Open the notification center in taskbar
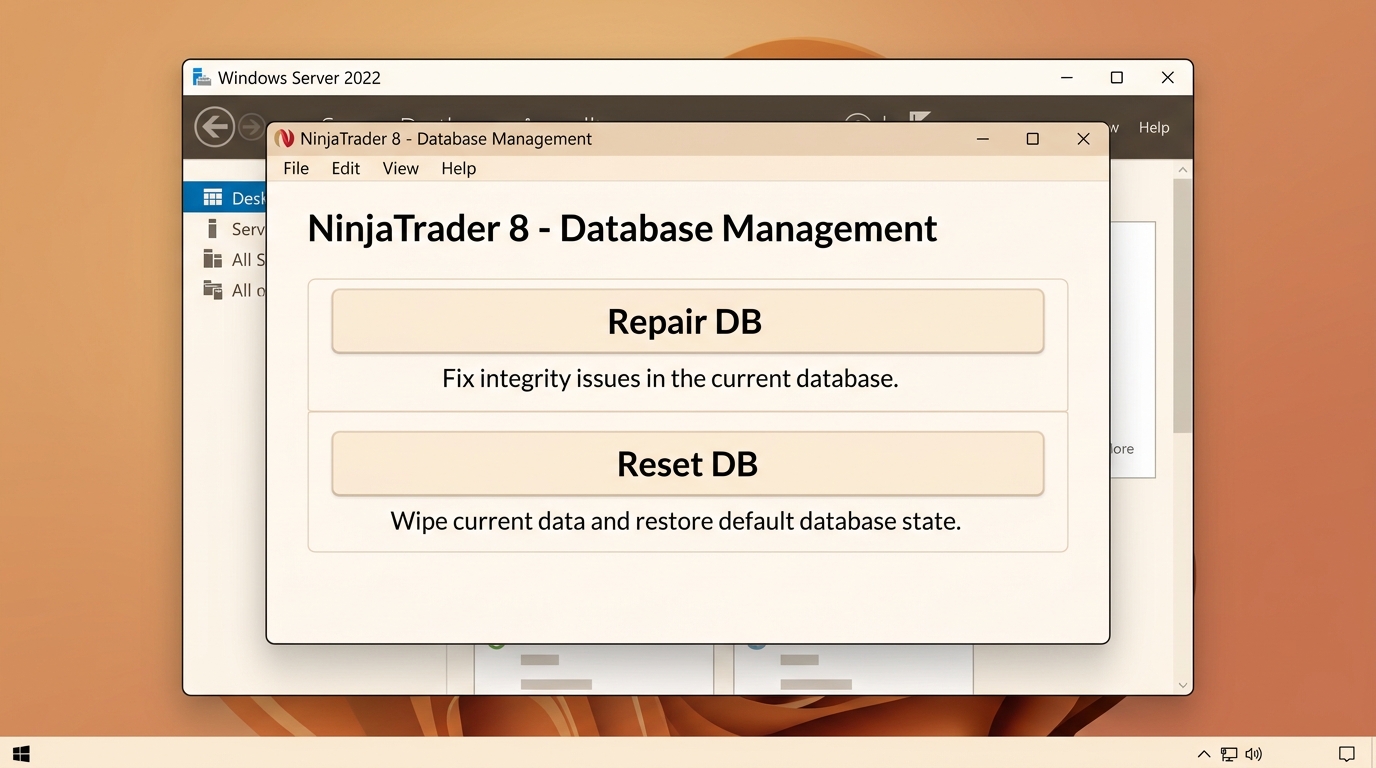The width and height of the screenshot is (1376, 768). pyautogui.click(x=1347, y=754)
